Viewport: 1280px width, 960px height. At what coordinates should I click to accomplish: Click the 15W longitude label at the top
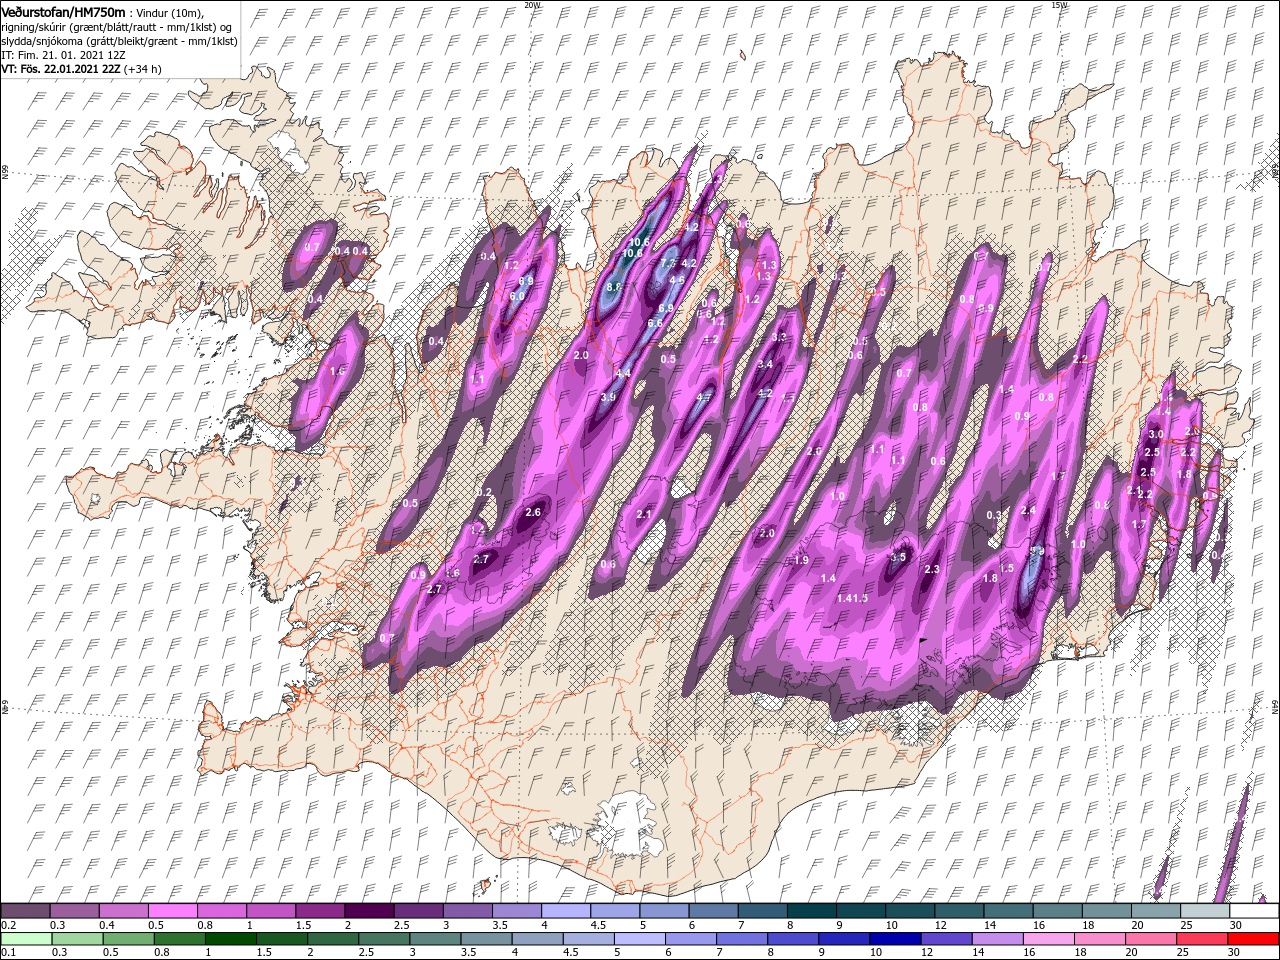(1058, 5)
